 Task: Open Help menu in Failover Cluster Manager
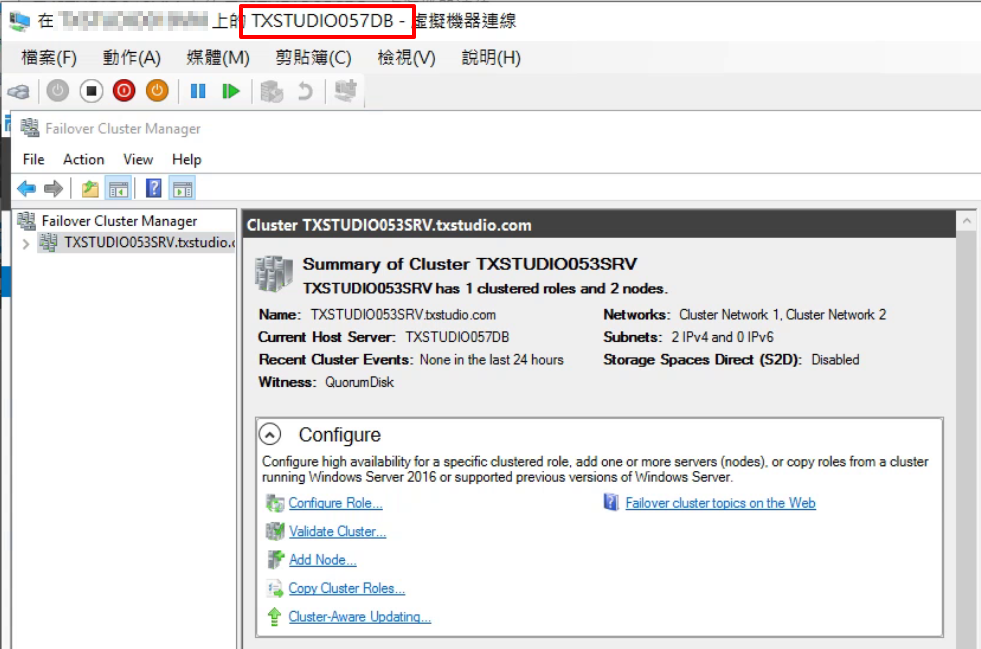click(x=186, y=160)
